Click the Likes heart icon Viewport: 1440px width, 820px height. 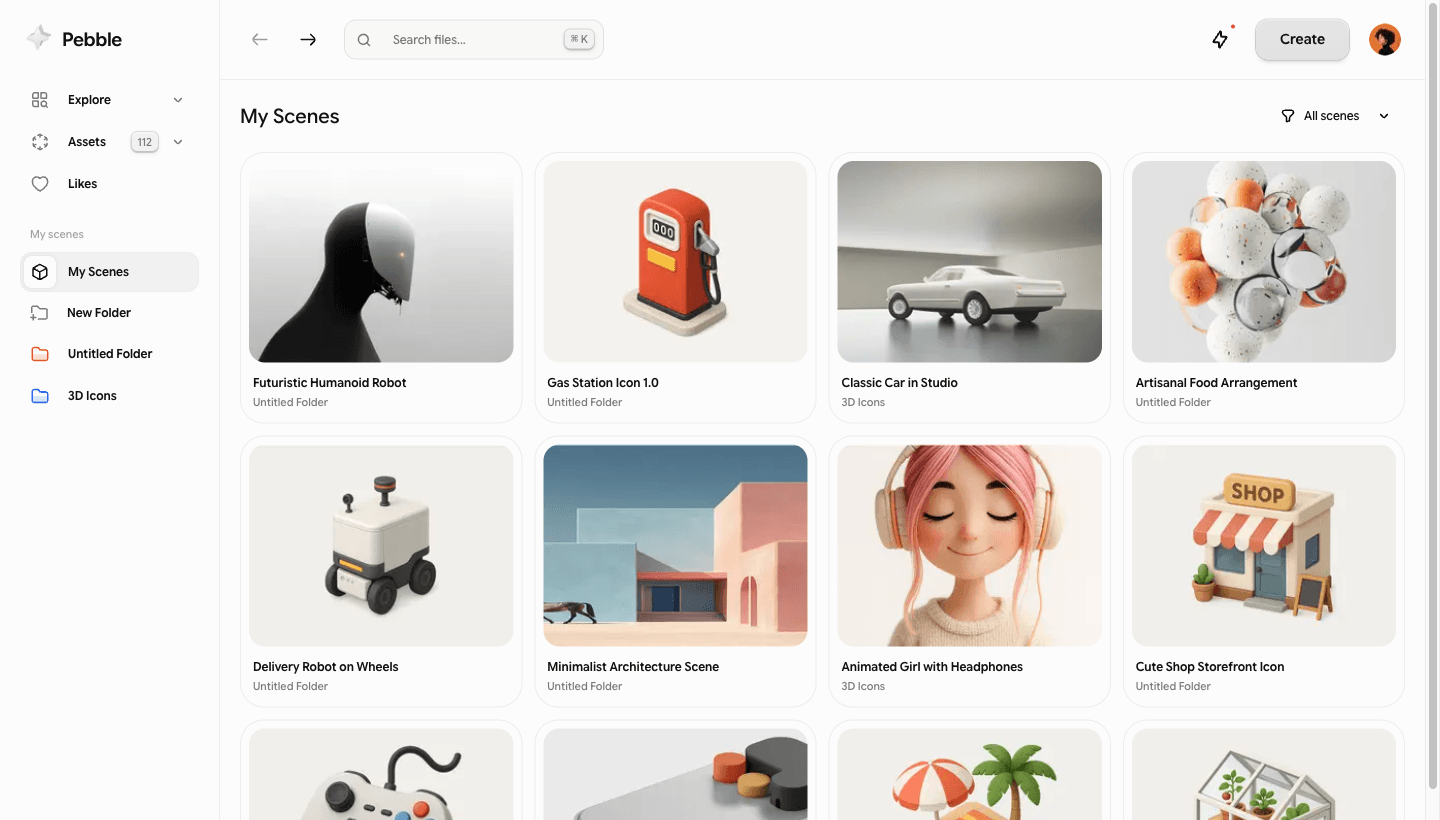[x=40, y=184]
